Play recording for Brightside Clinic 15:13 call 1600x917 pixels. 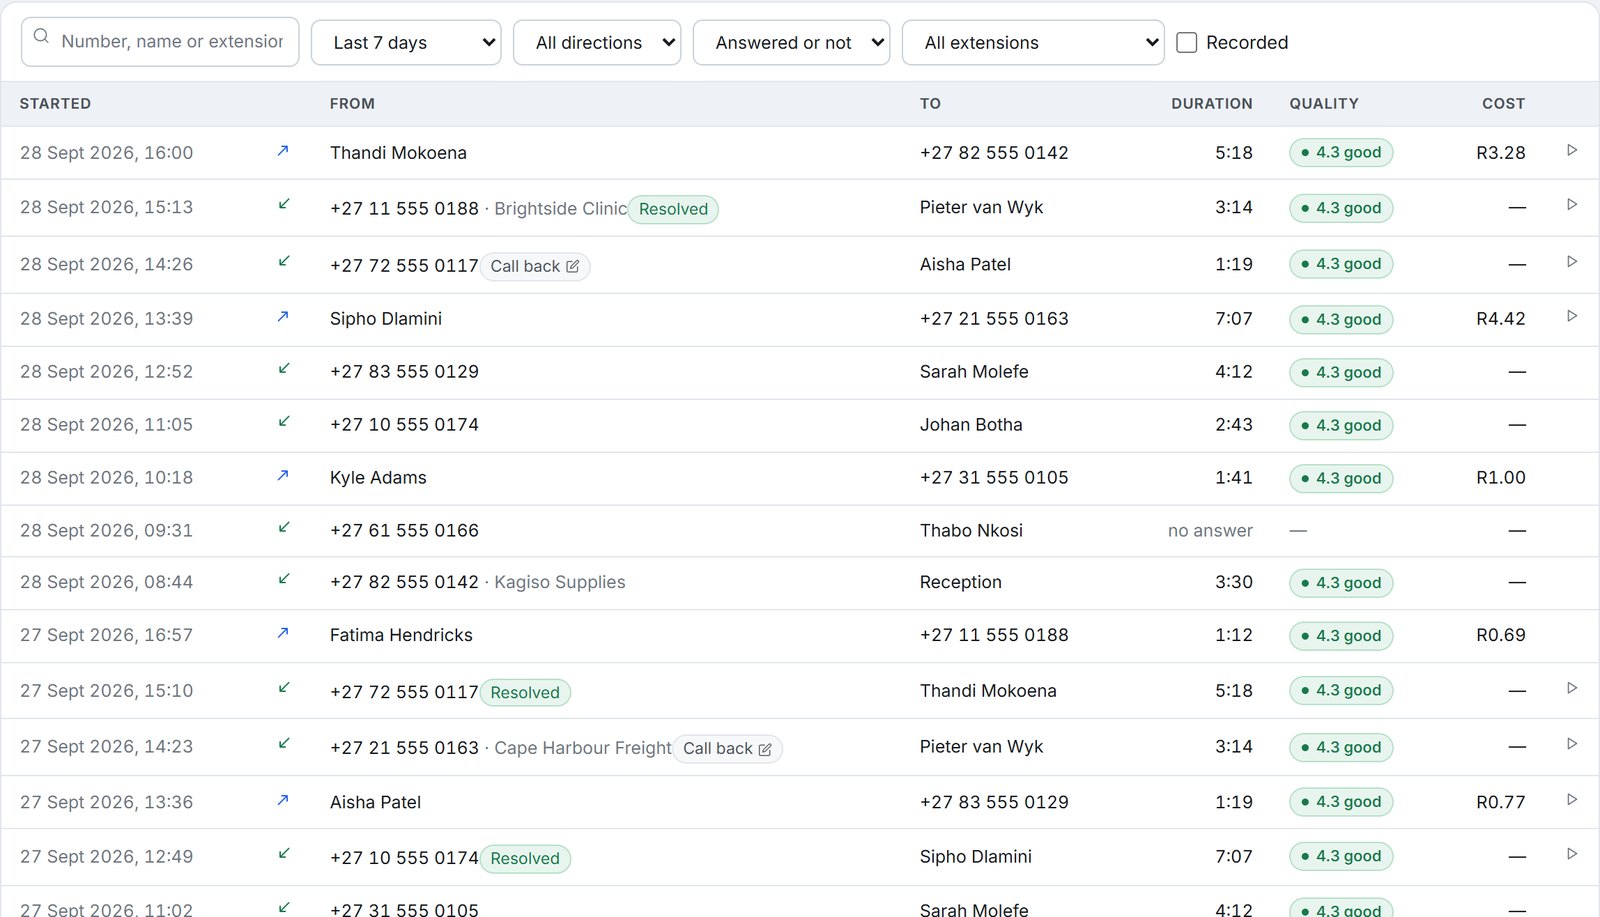(x=1572, y=204)
